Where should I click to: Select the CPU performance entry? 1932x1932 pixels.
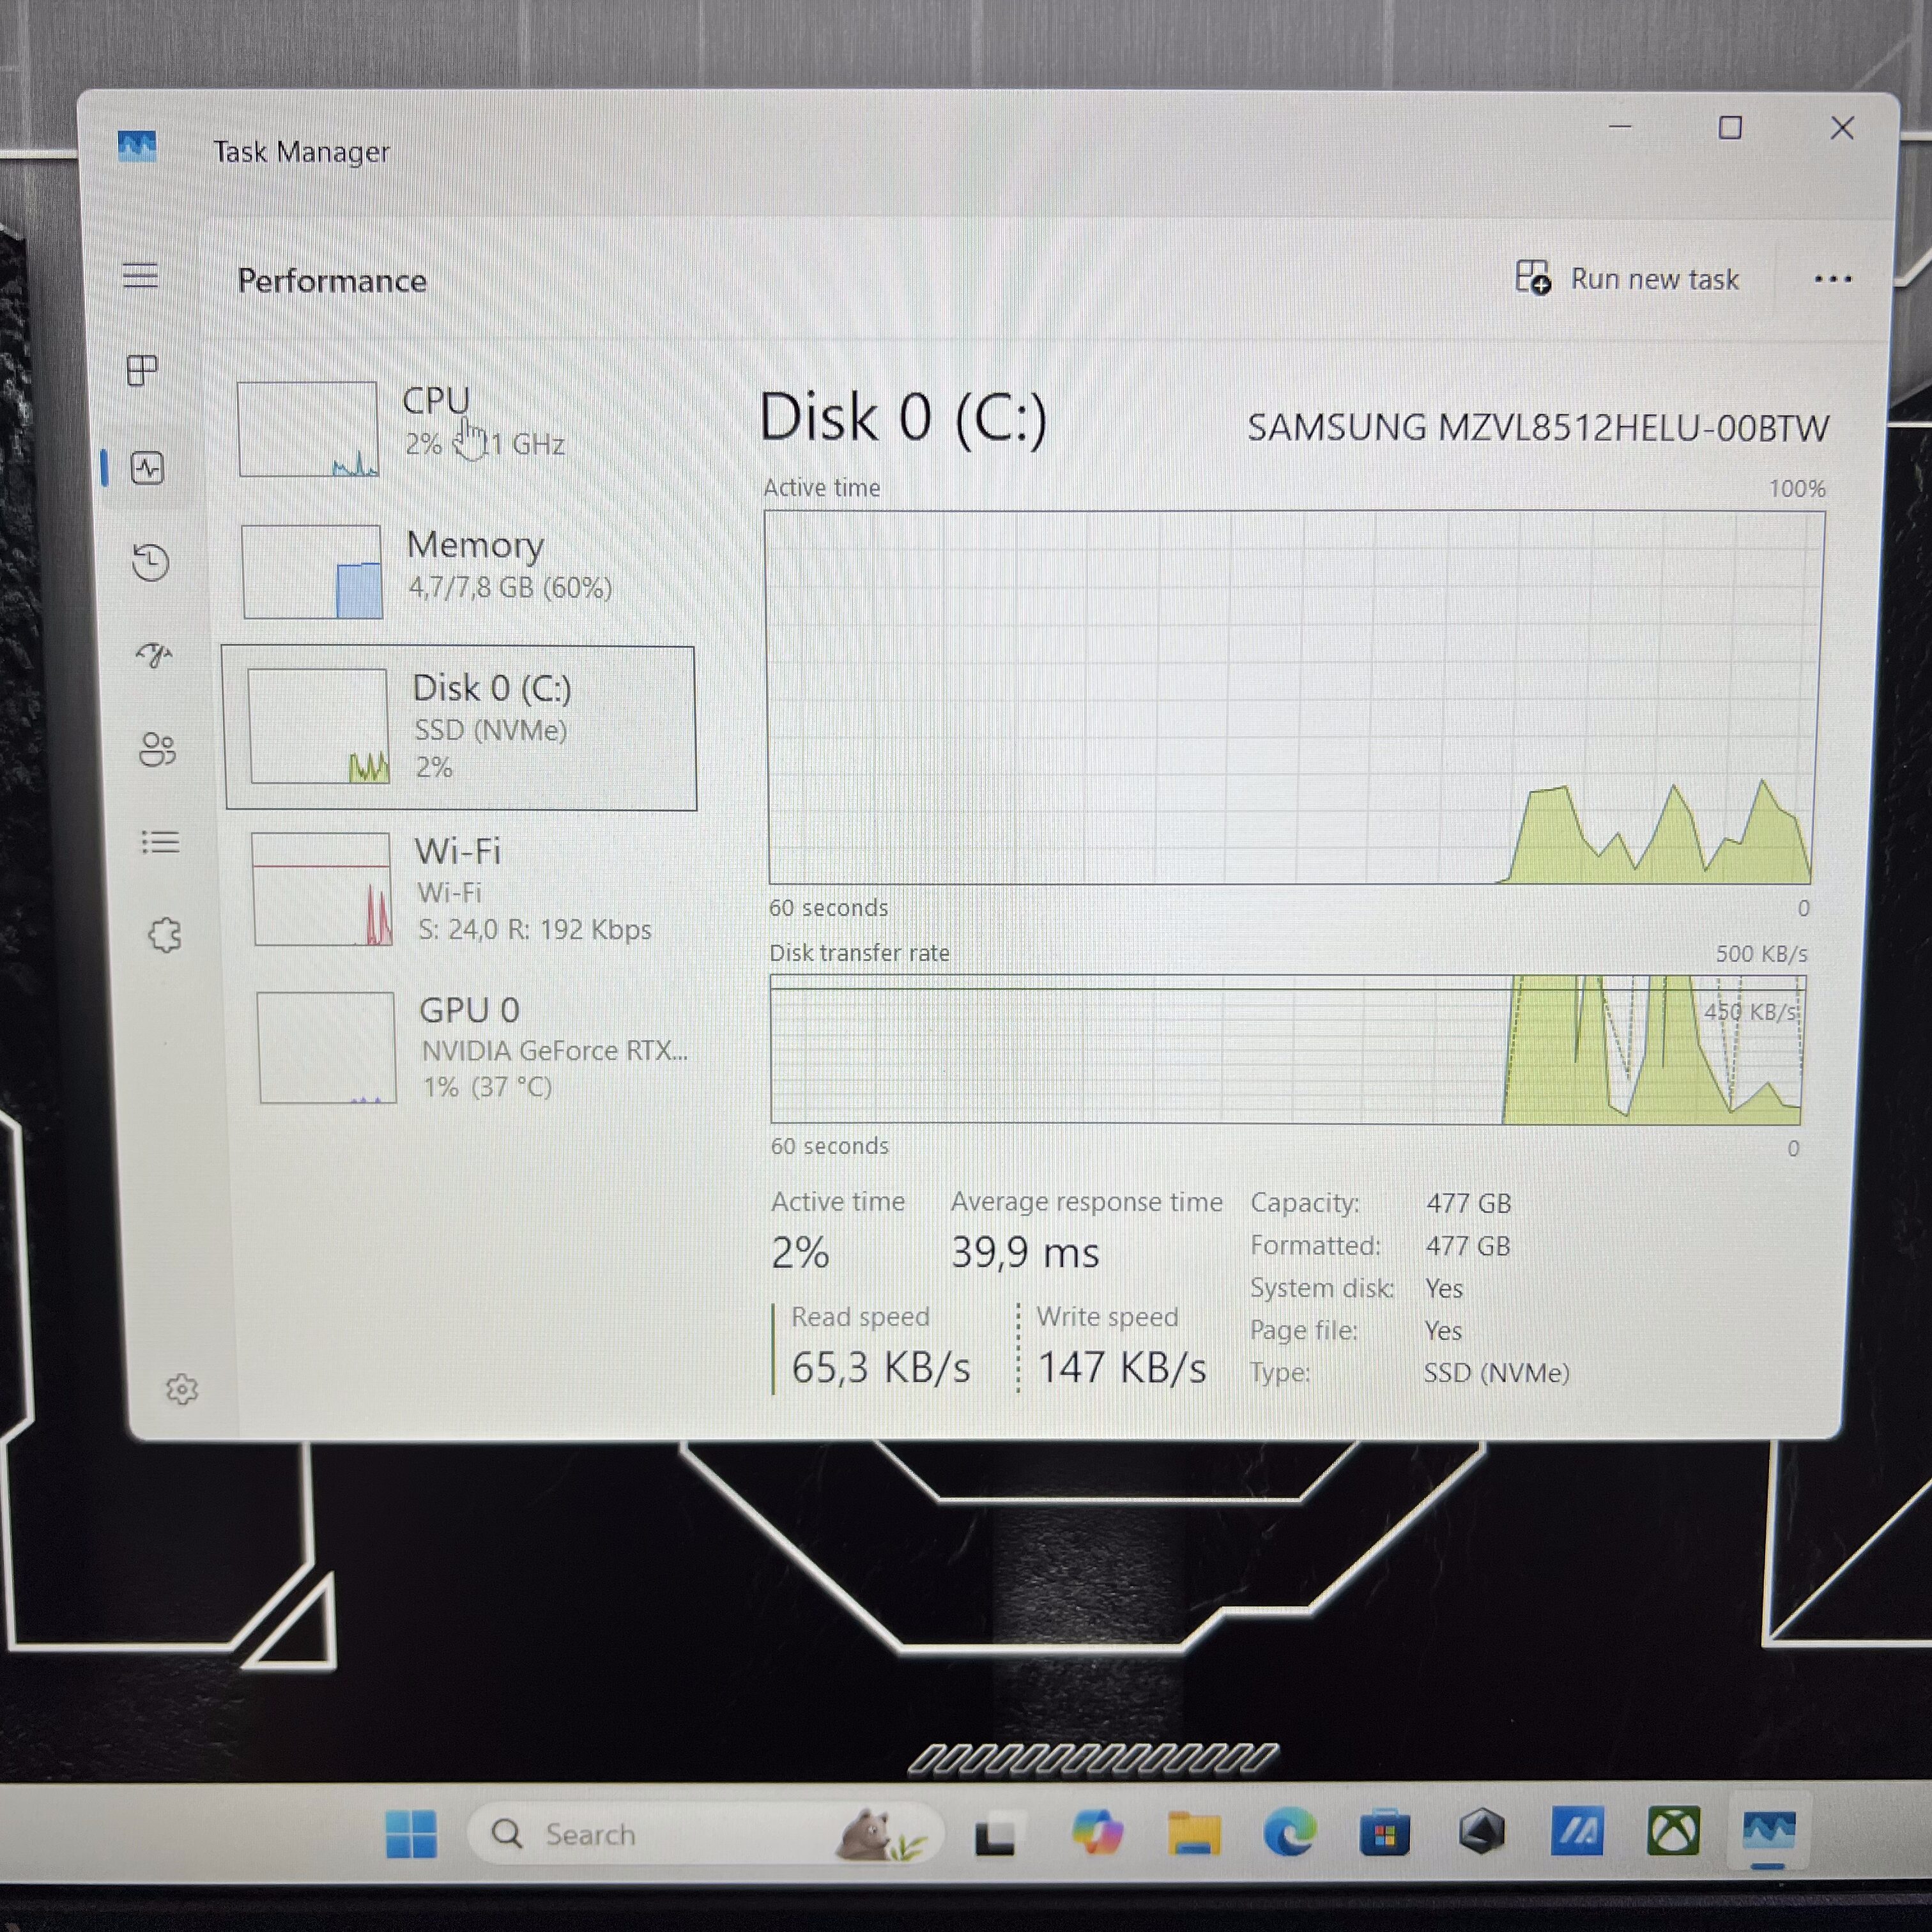coord(455,428)
